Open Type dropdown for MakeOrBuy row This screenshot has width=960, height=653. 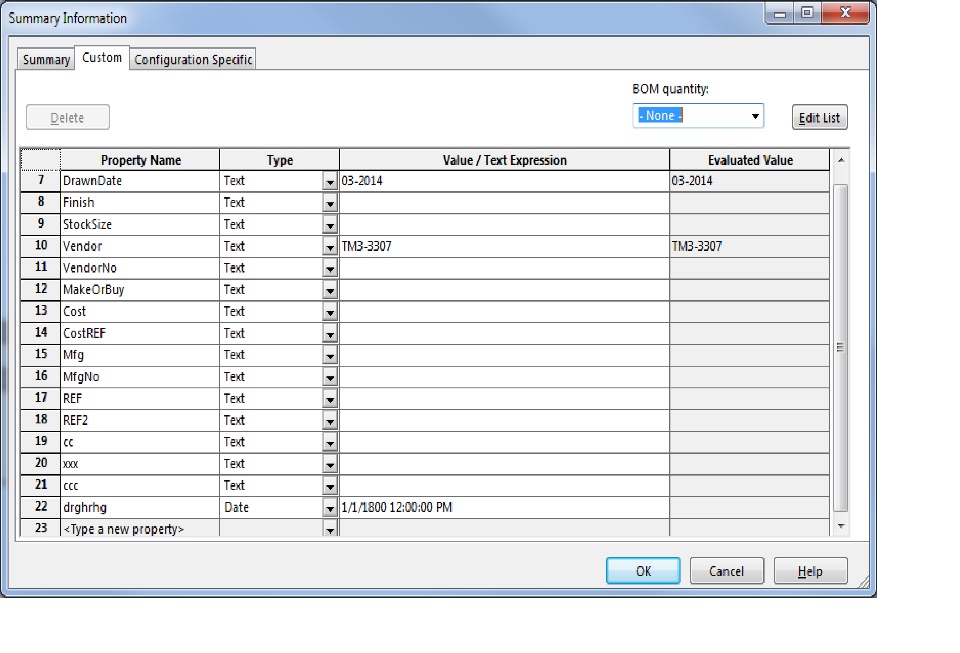point(330,291)
